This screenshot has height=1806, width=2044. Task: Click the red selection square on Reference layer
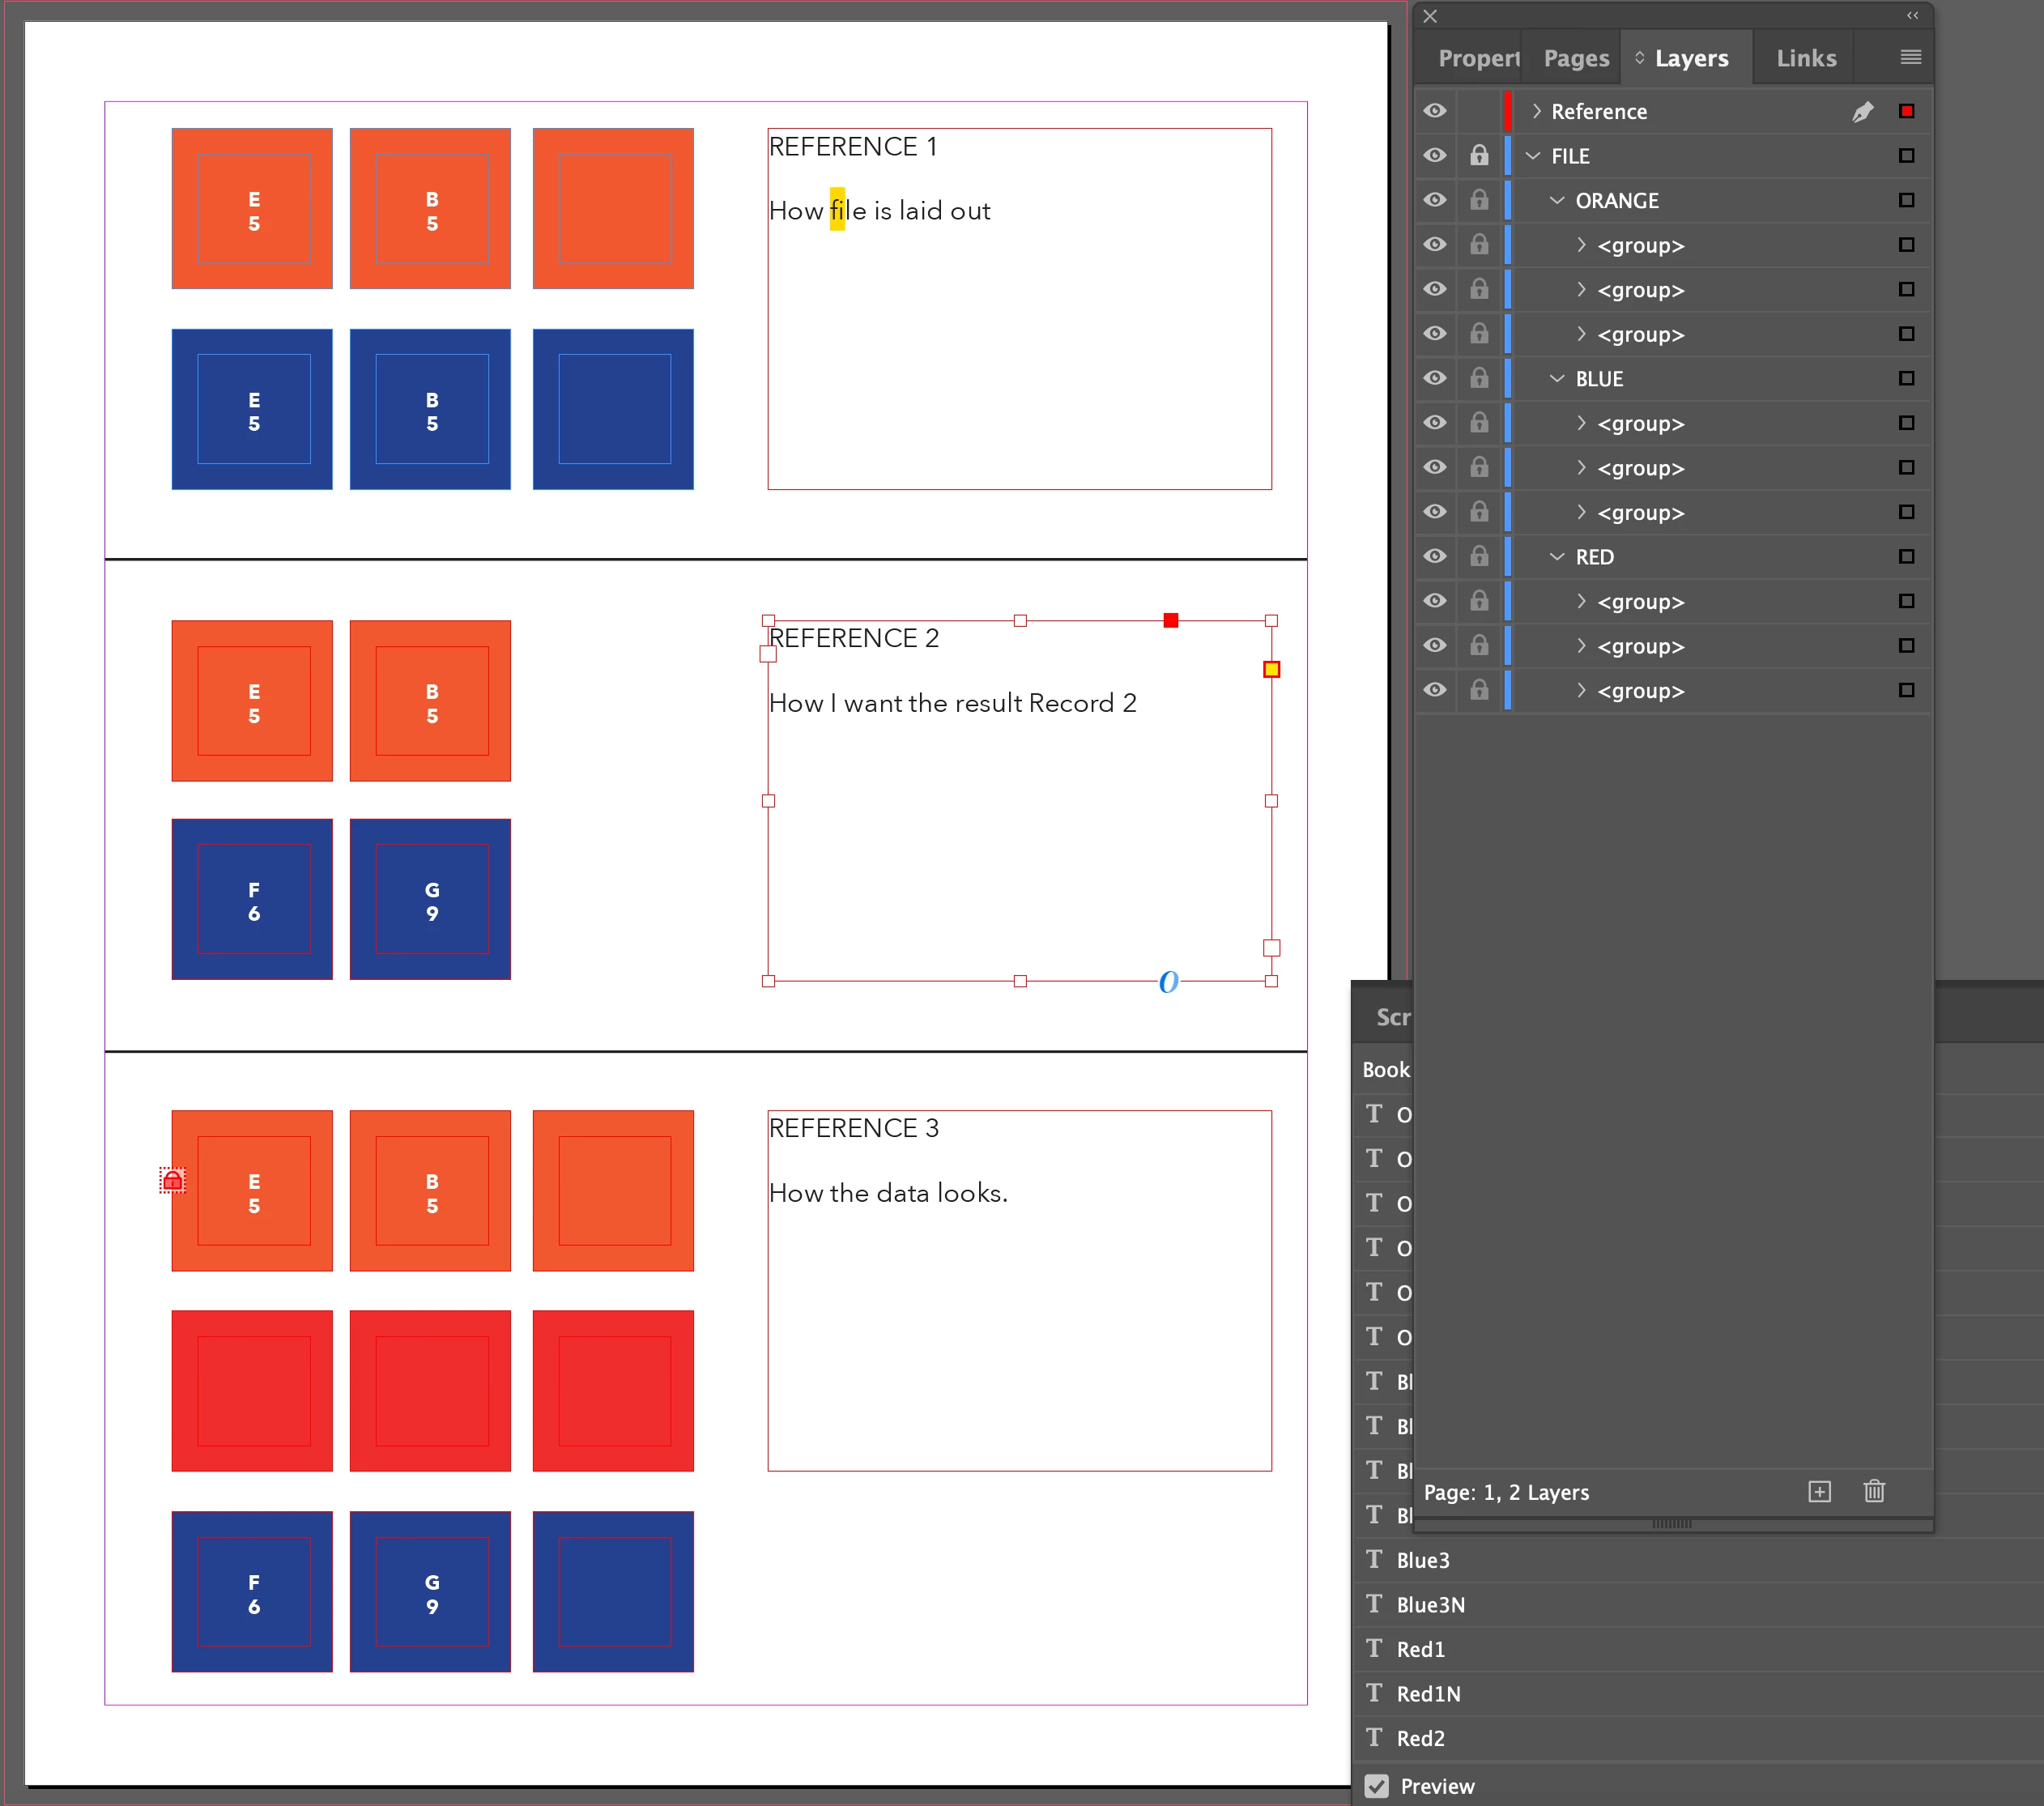1906,111
